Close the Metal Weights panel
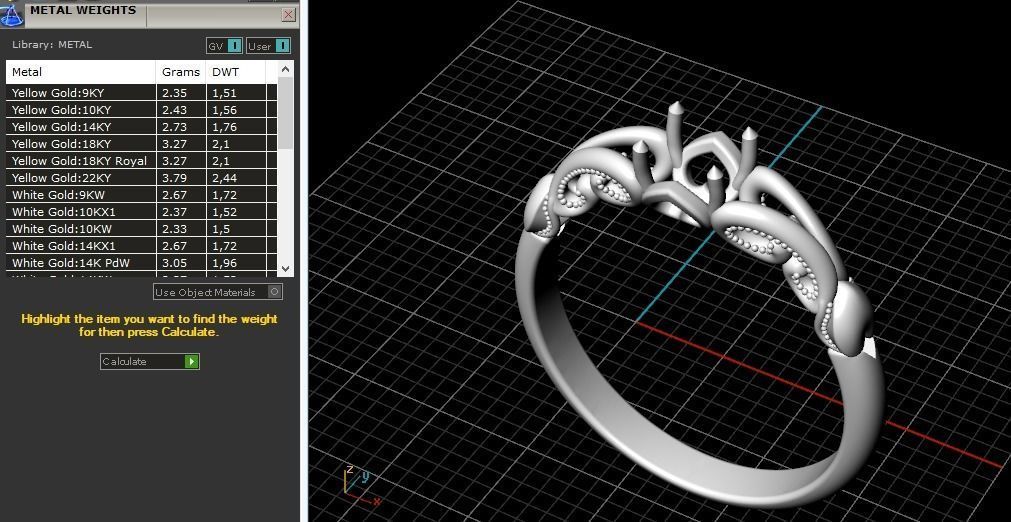Screen dimensions: 1011x522 [289, 15]
